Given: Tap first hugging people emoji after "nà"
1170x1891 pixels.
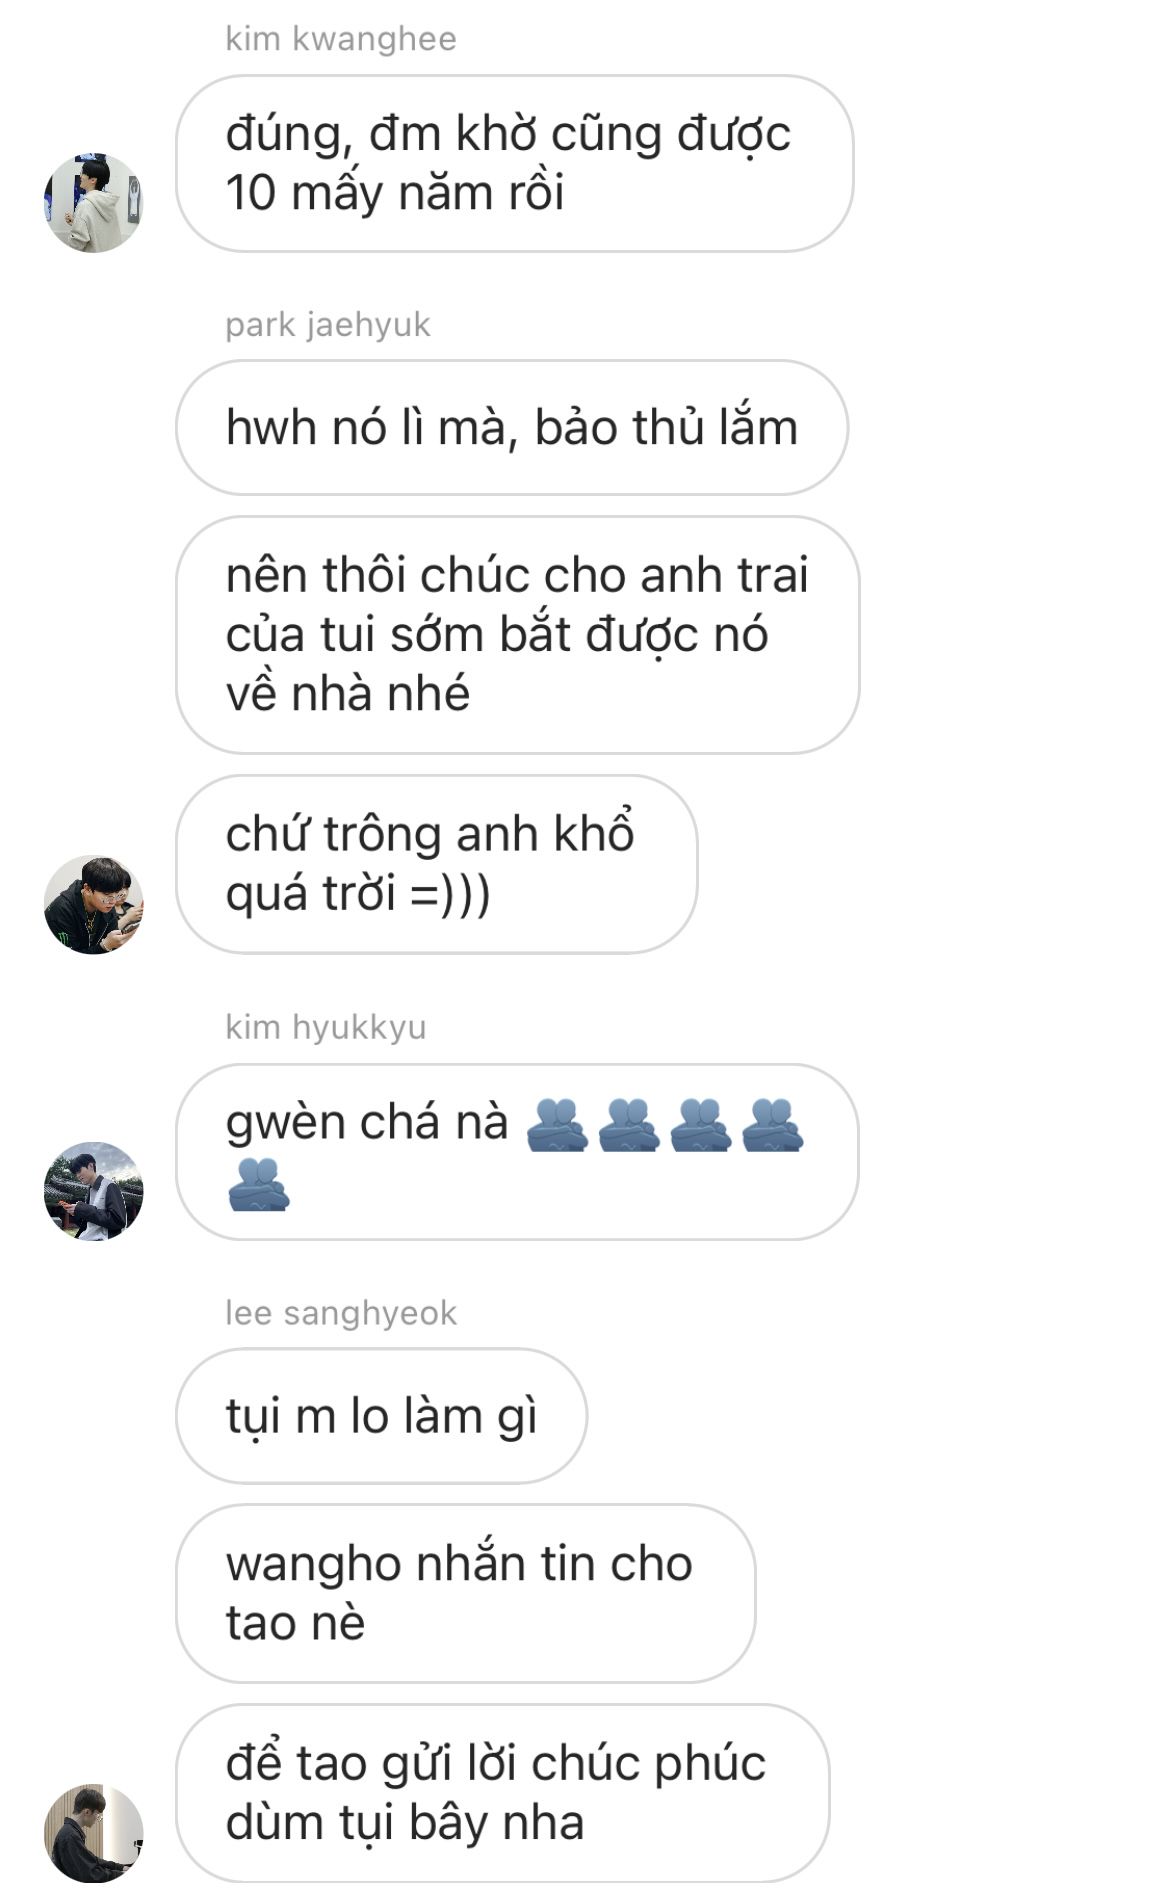Looking at the screenshot, I should coord(557,1125).
